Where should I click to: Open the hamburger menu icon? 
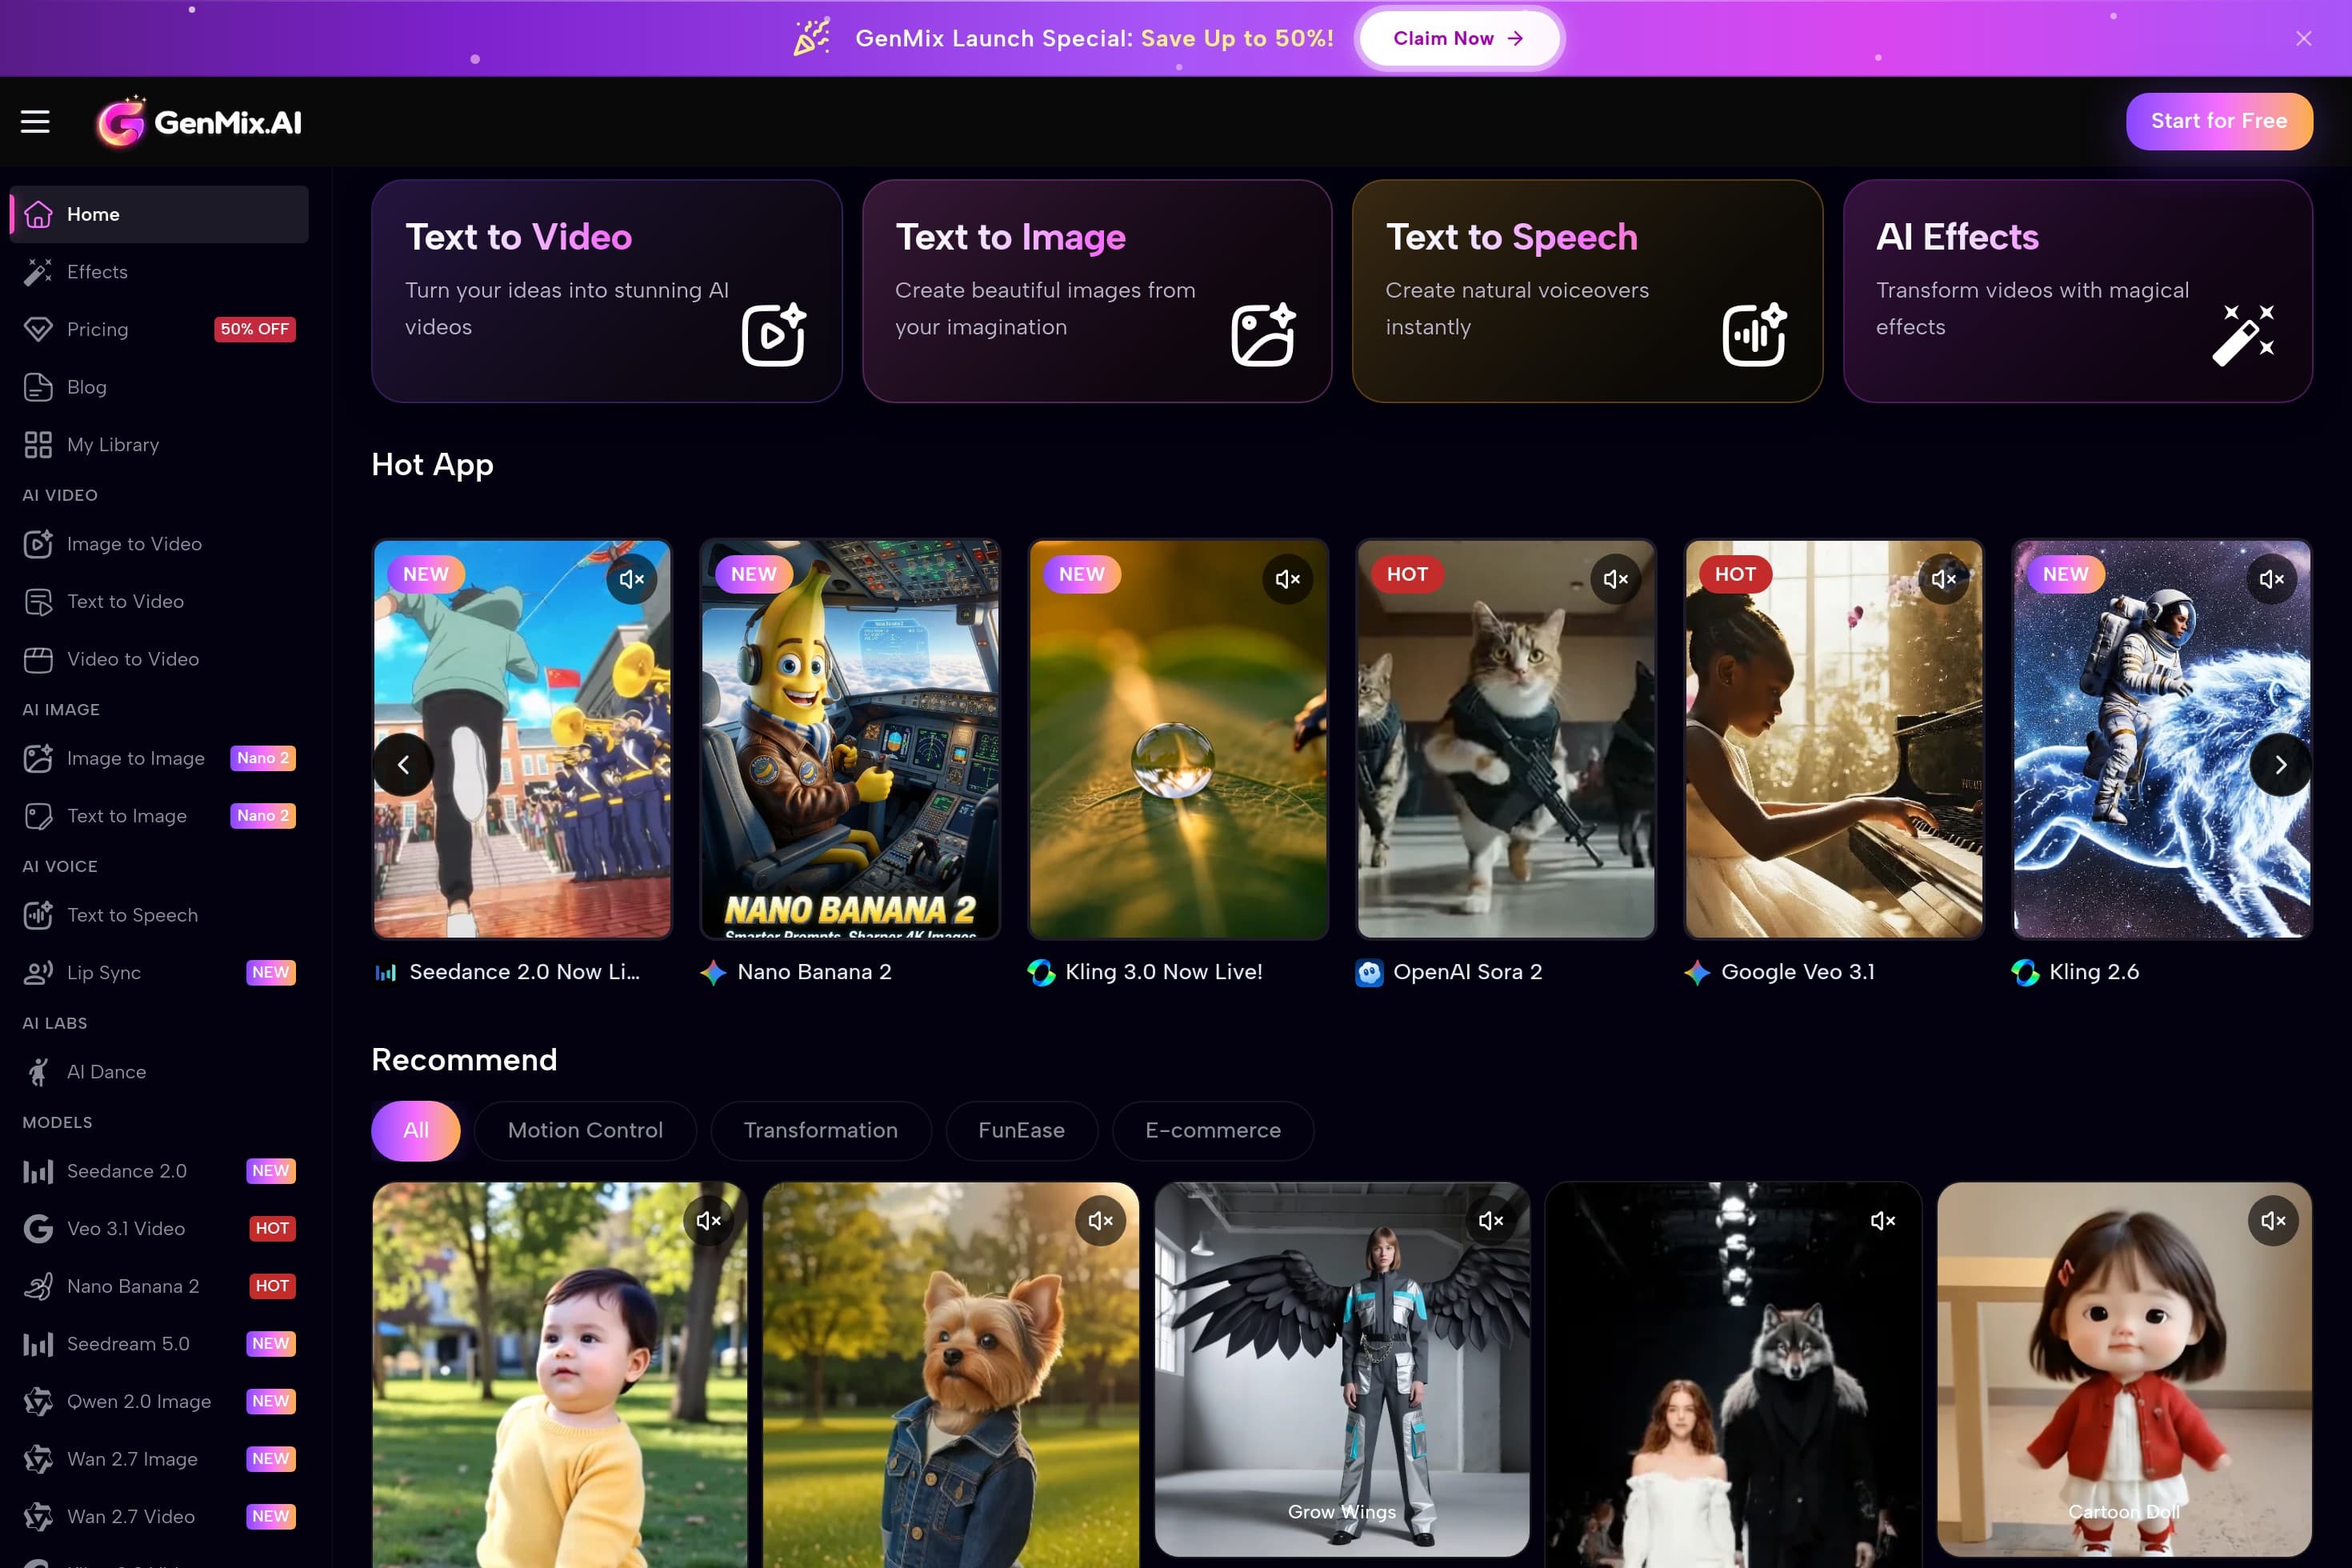(35, 122)
